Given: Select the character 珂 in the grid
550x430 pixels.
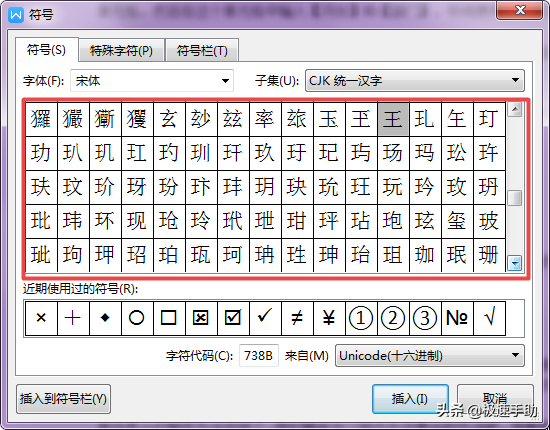Looking at the screenshot, I should click(x=233, y=255).
